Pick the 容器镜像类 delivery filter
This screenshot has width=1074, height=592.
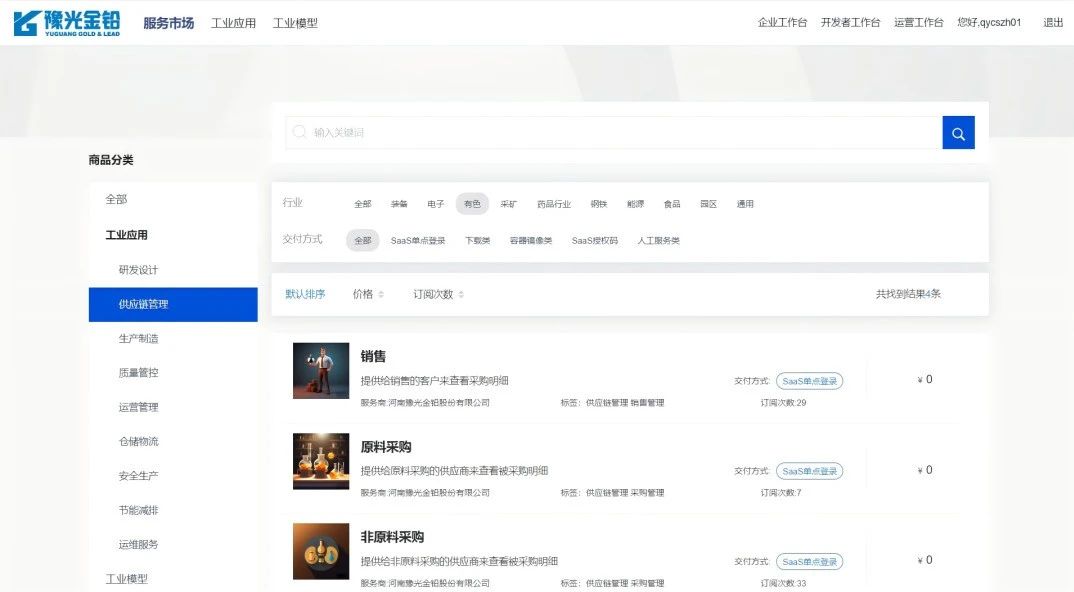pyautogui.click(x=531, y=241)
